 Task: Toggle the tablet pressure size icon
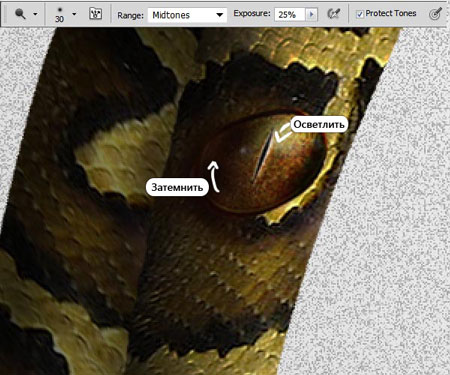[x=435, y=14]
